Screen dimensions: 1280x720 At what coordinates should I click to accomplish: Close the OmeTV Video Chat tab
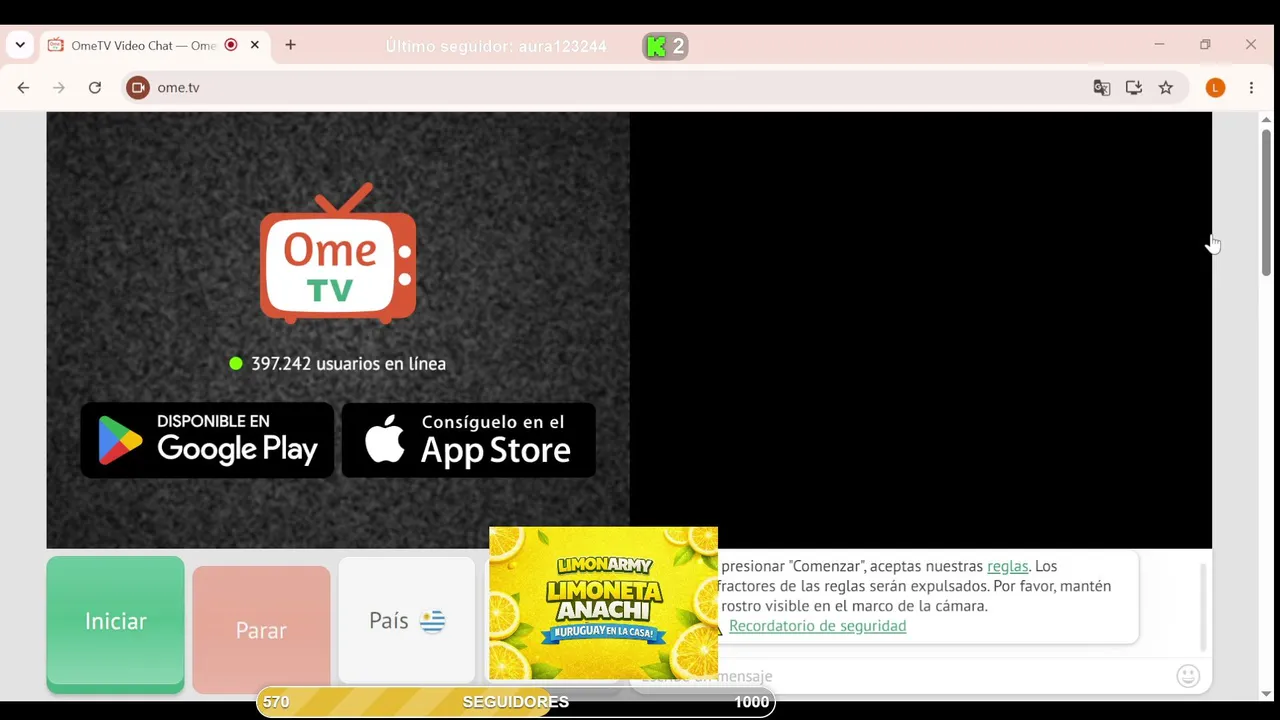click(x=254, y=45)
